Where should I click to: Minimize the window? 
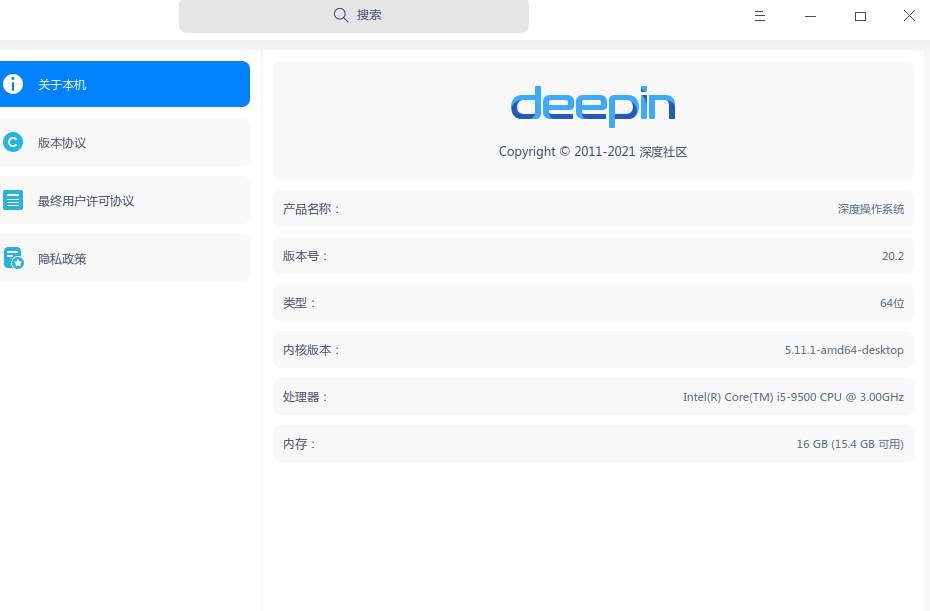pyautogui.click(x=810, y=17)
